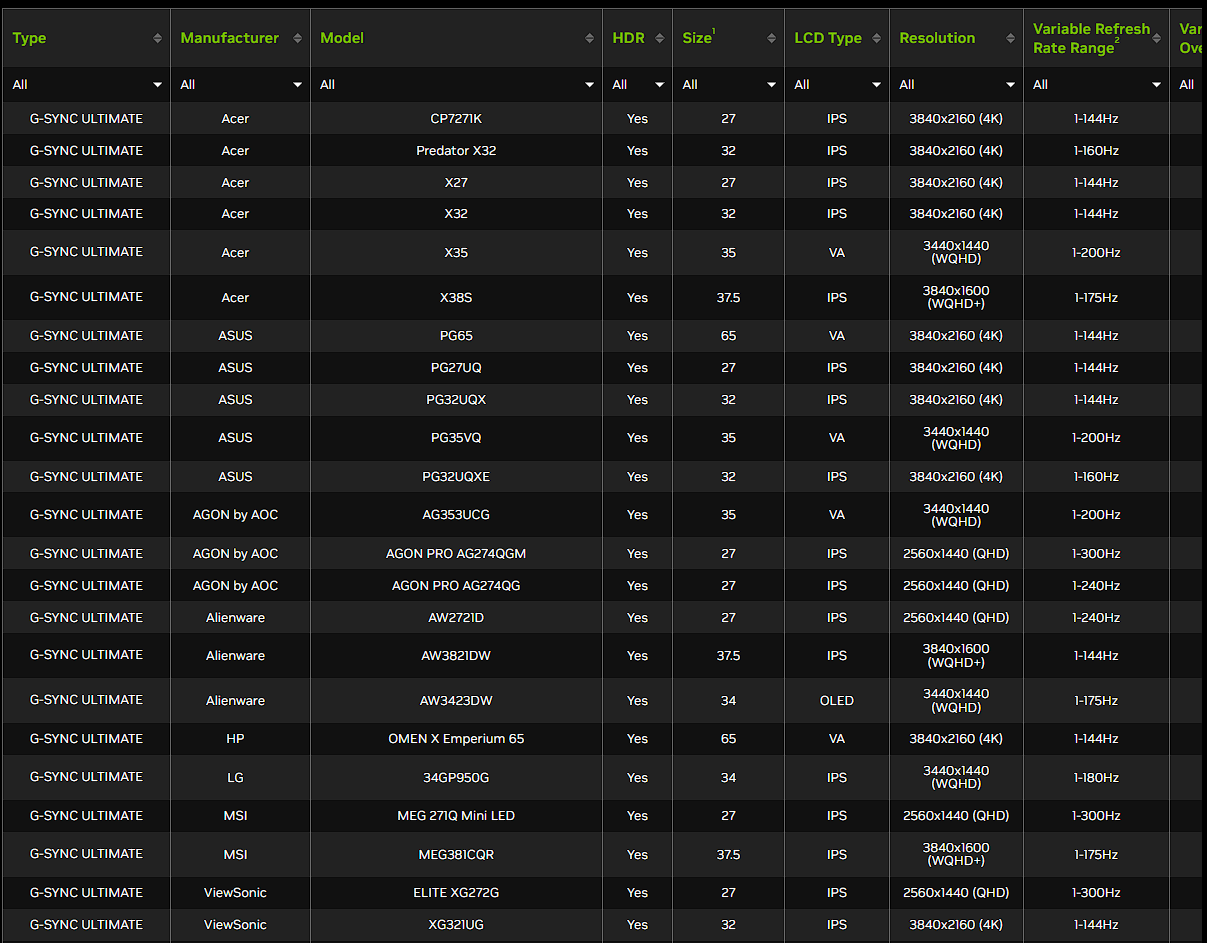
Task: Select the Predator X32 model cell
Action: (457, 151)
